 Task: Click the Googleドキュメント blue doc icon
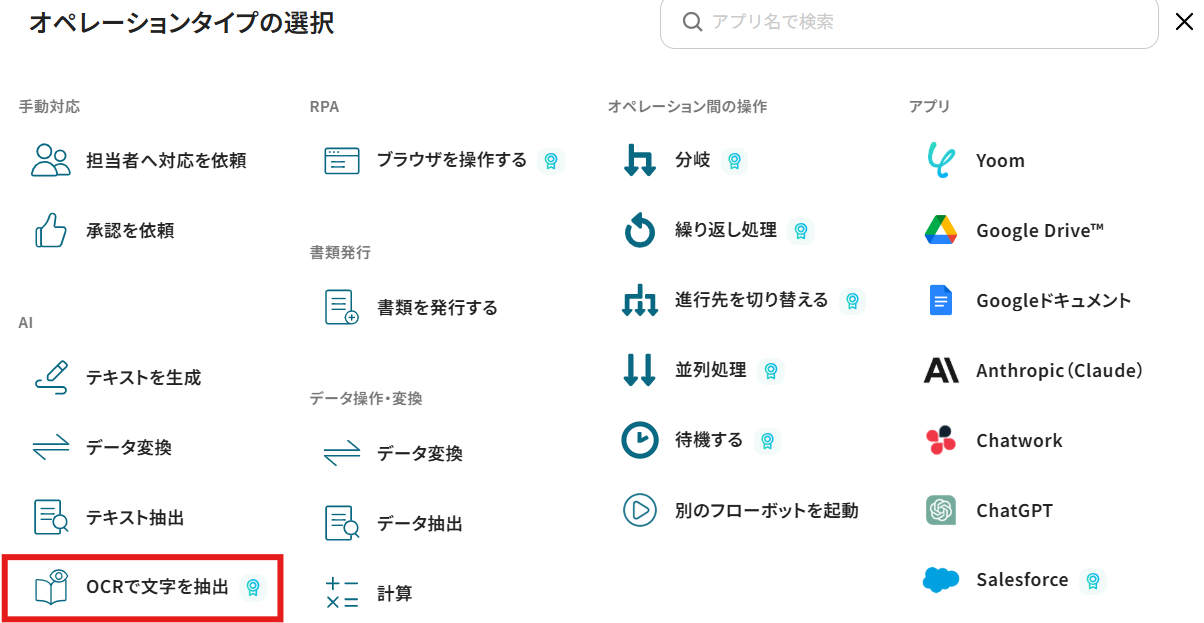point(941,300)
